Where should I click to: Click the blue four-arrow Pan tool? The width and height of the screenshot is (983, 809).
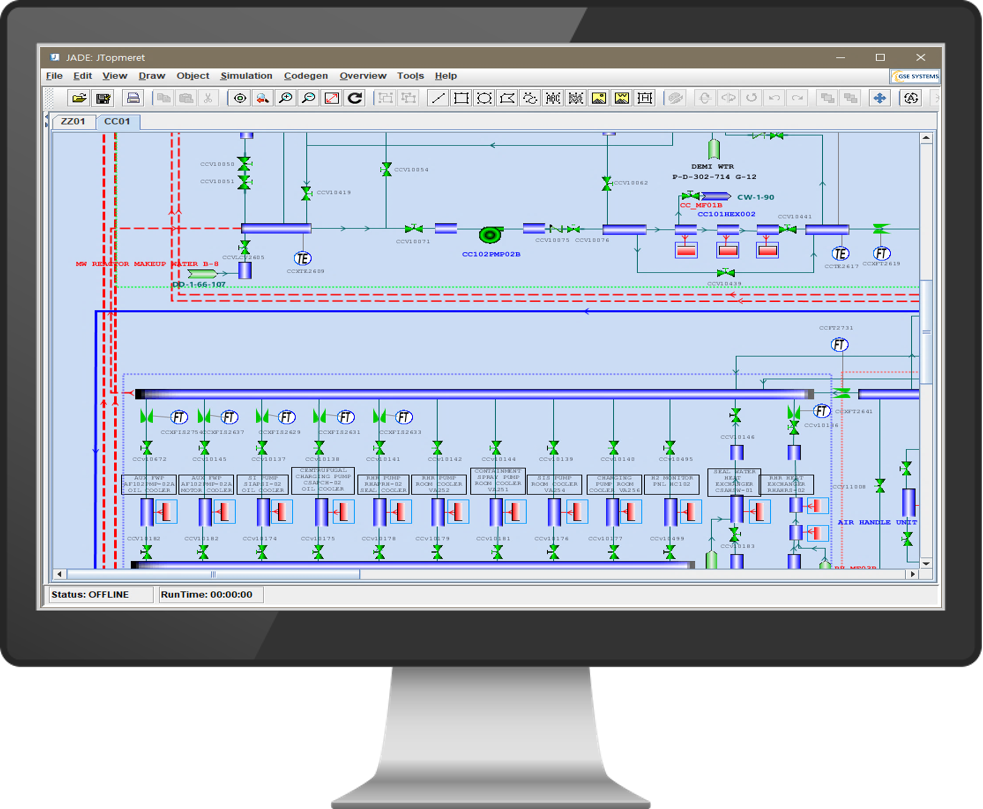tap(879, 98)
